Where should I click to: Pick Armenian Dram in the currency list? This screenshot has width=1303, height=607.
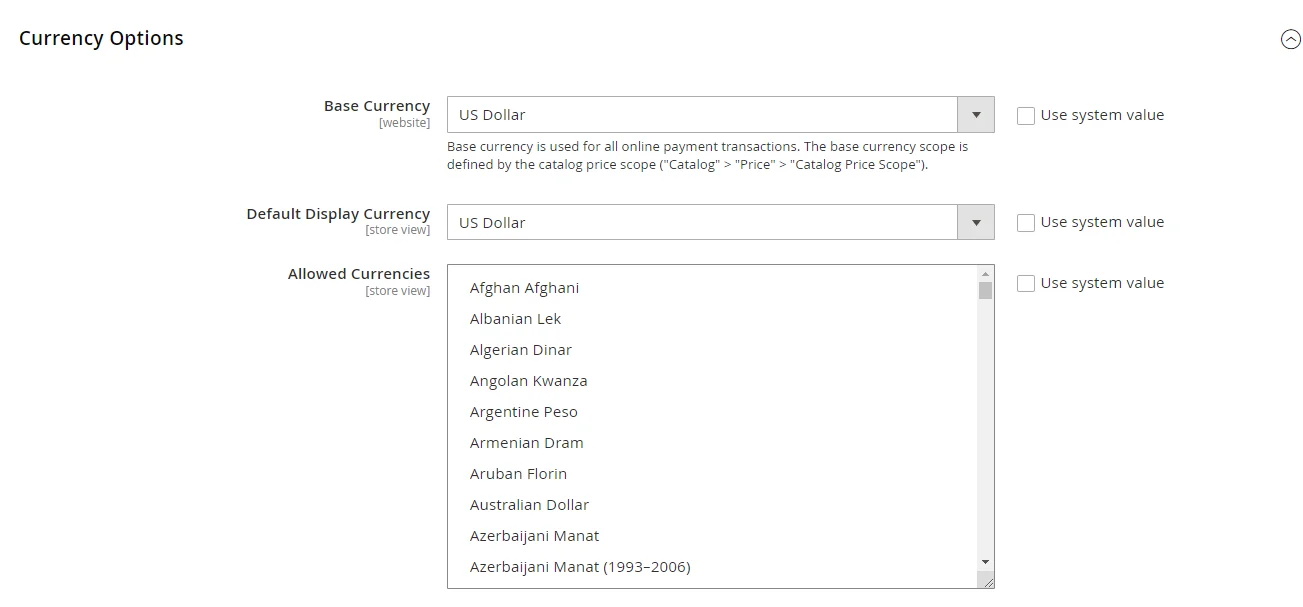pos(527,442)
